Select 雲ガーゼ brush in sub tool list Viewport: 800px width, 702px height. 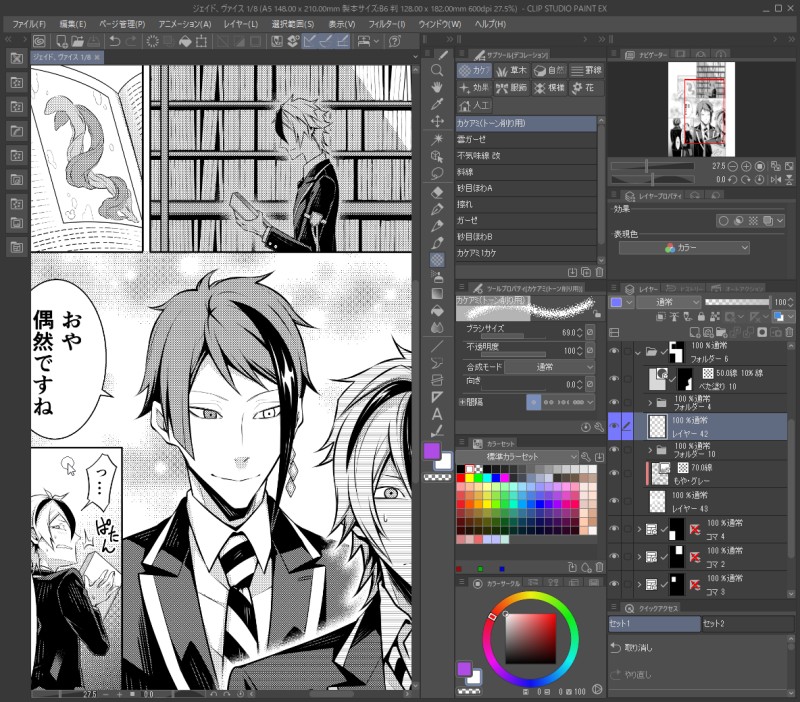(526, 139)
